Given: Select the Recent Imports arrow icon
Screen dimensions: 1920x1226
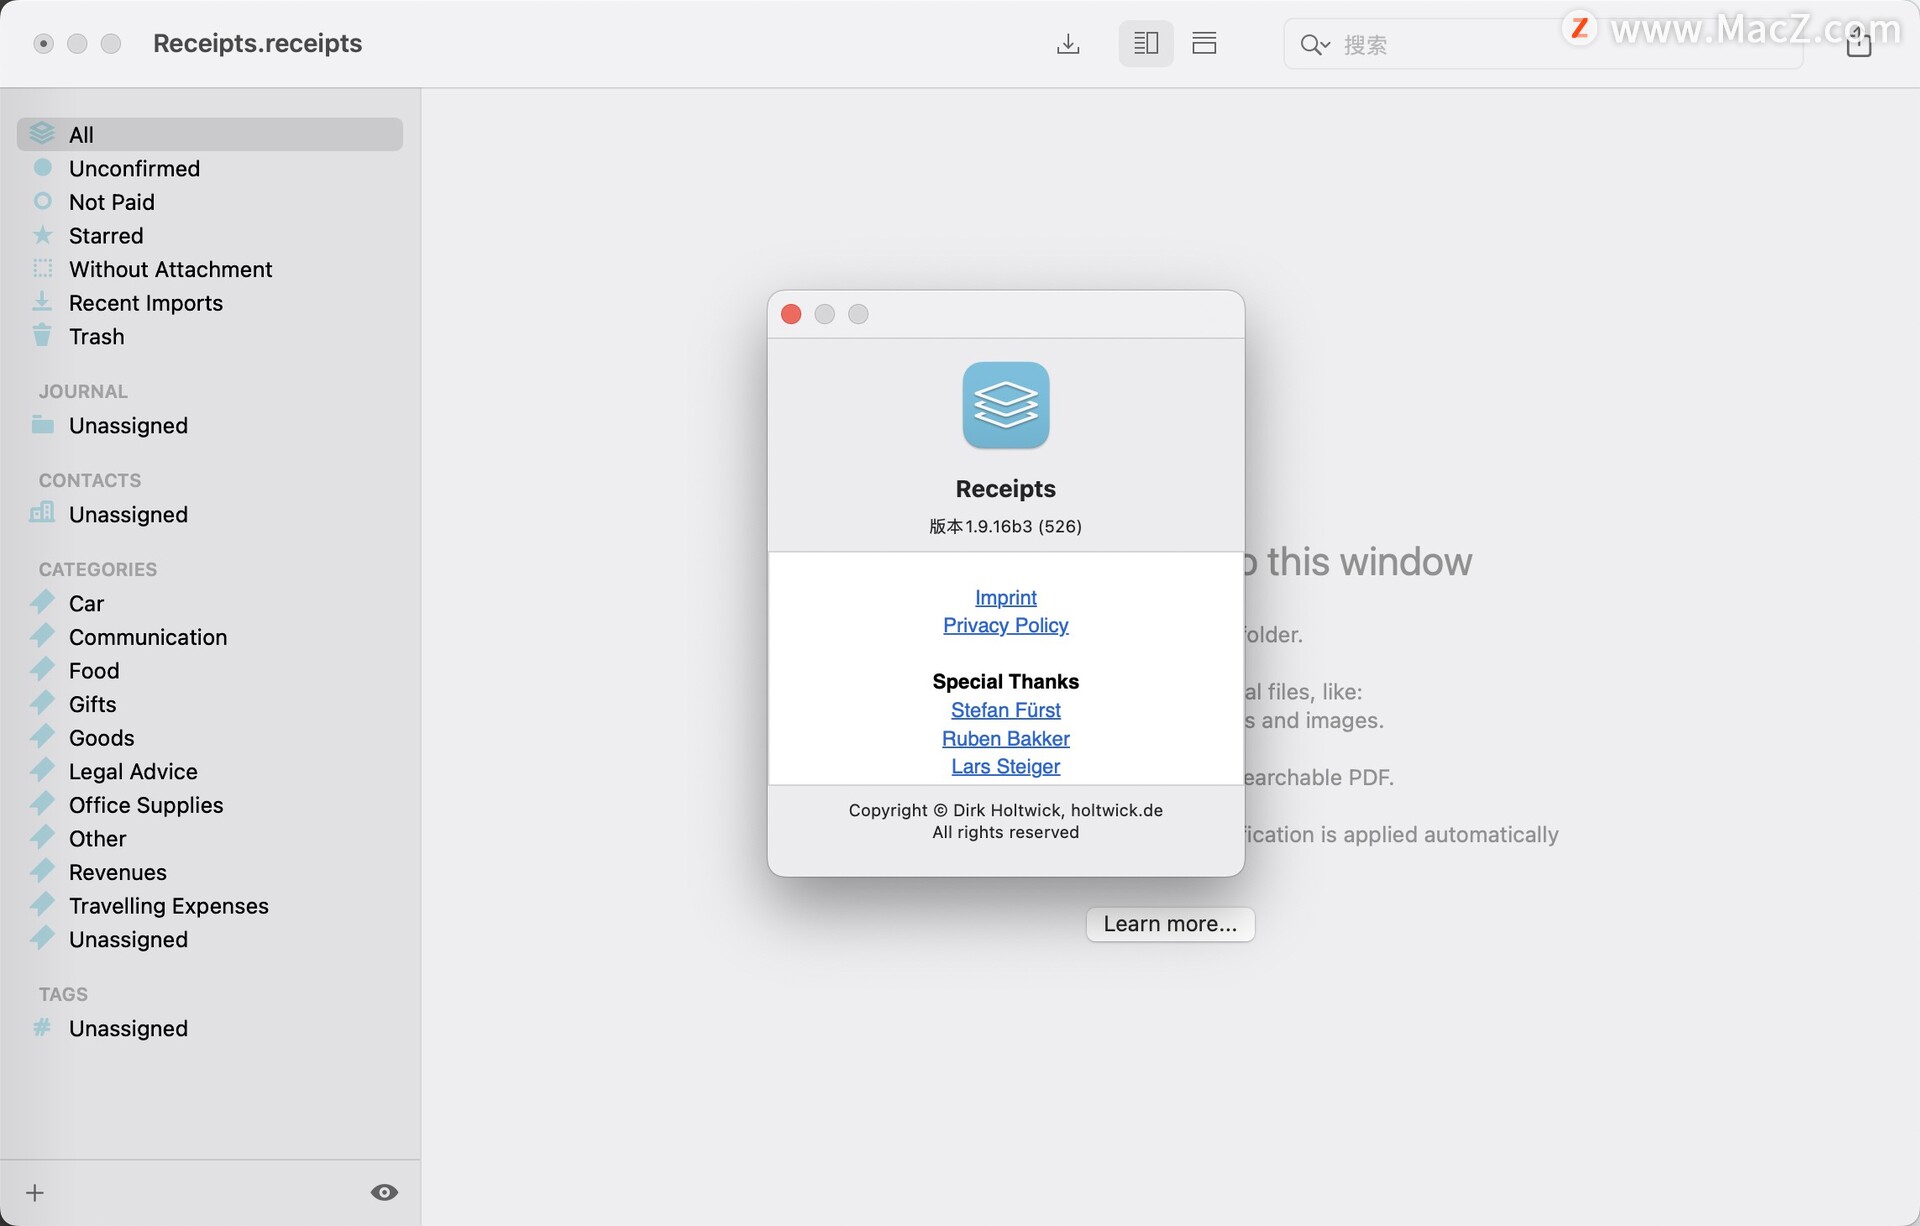Looking at the screenshot, I should coord(42,302).
